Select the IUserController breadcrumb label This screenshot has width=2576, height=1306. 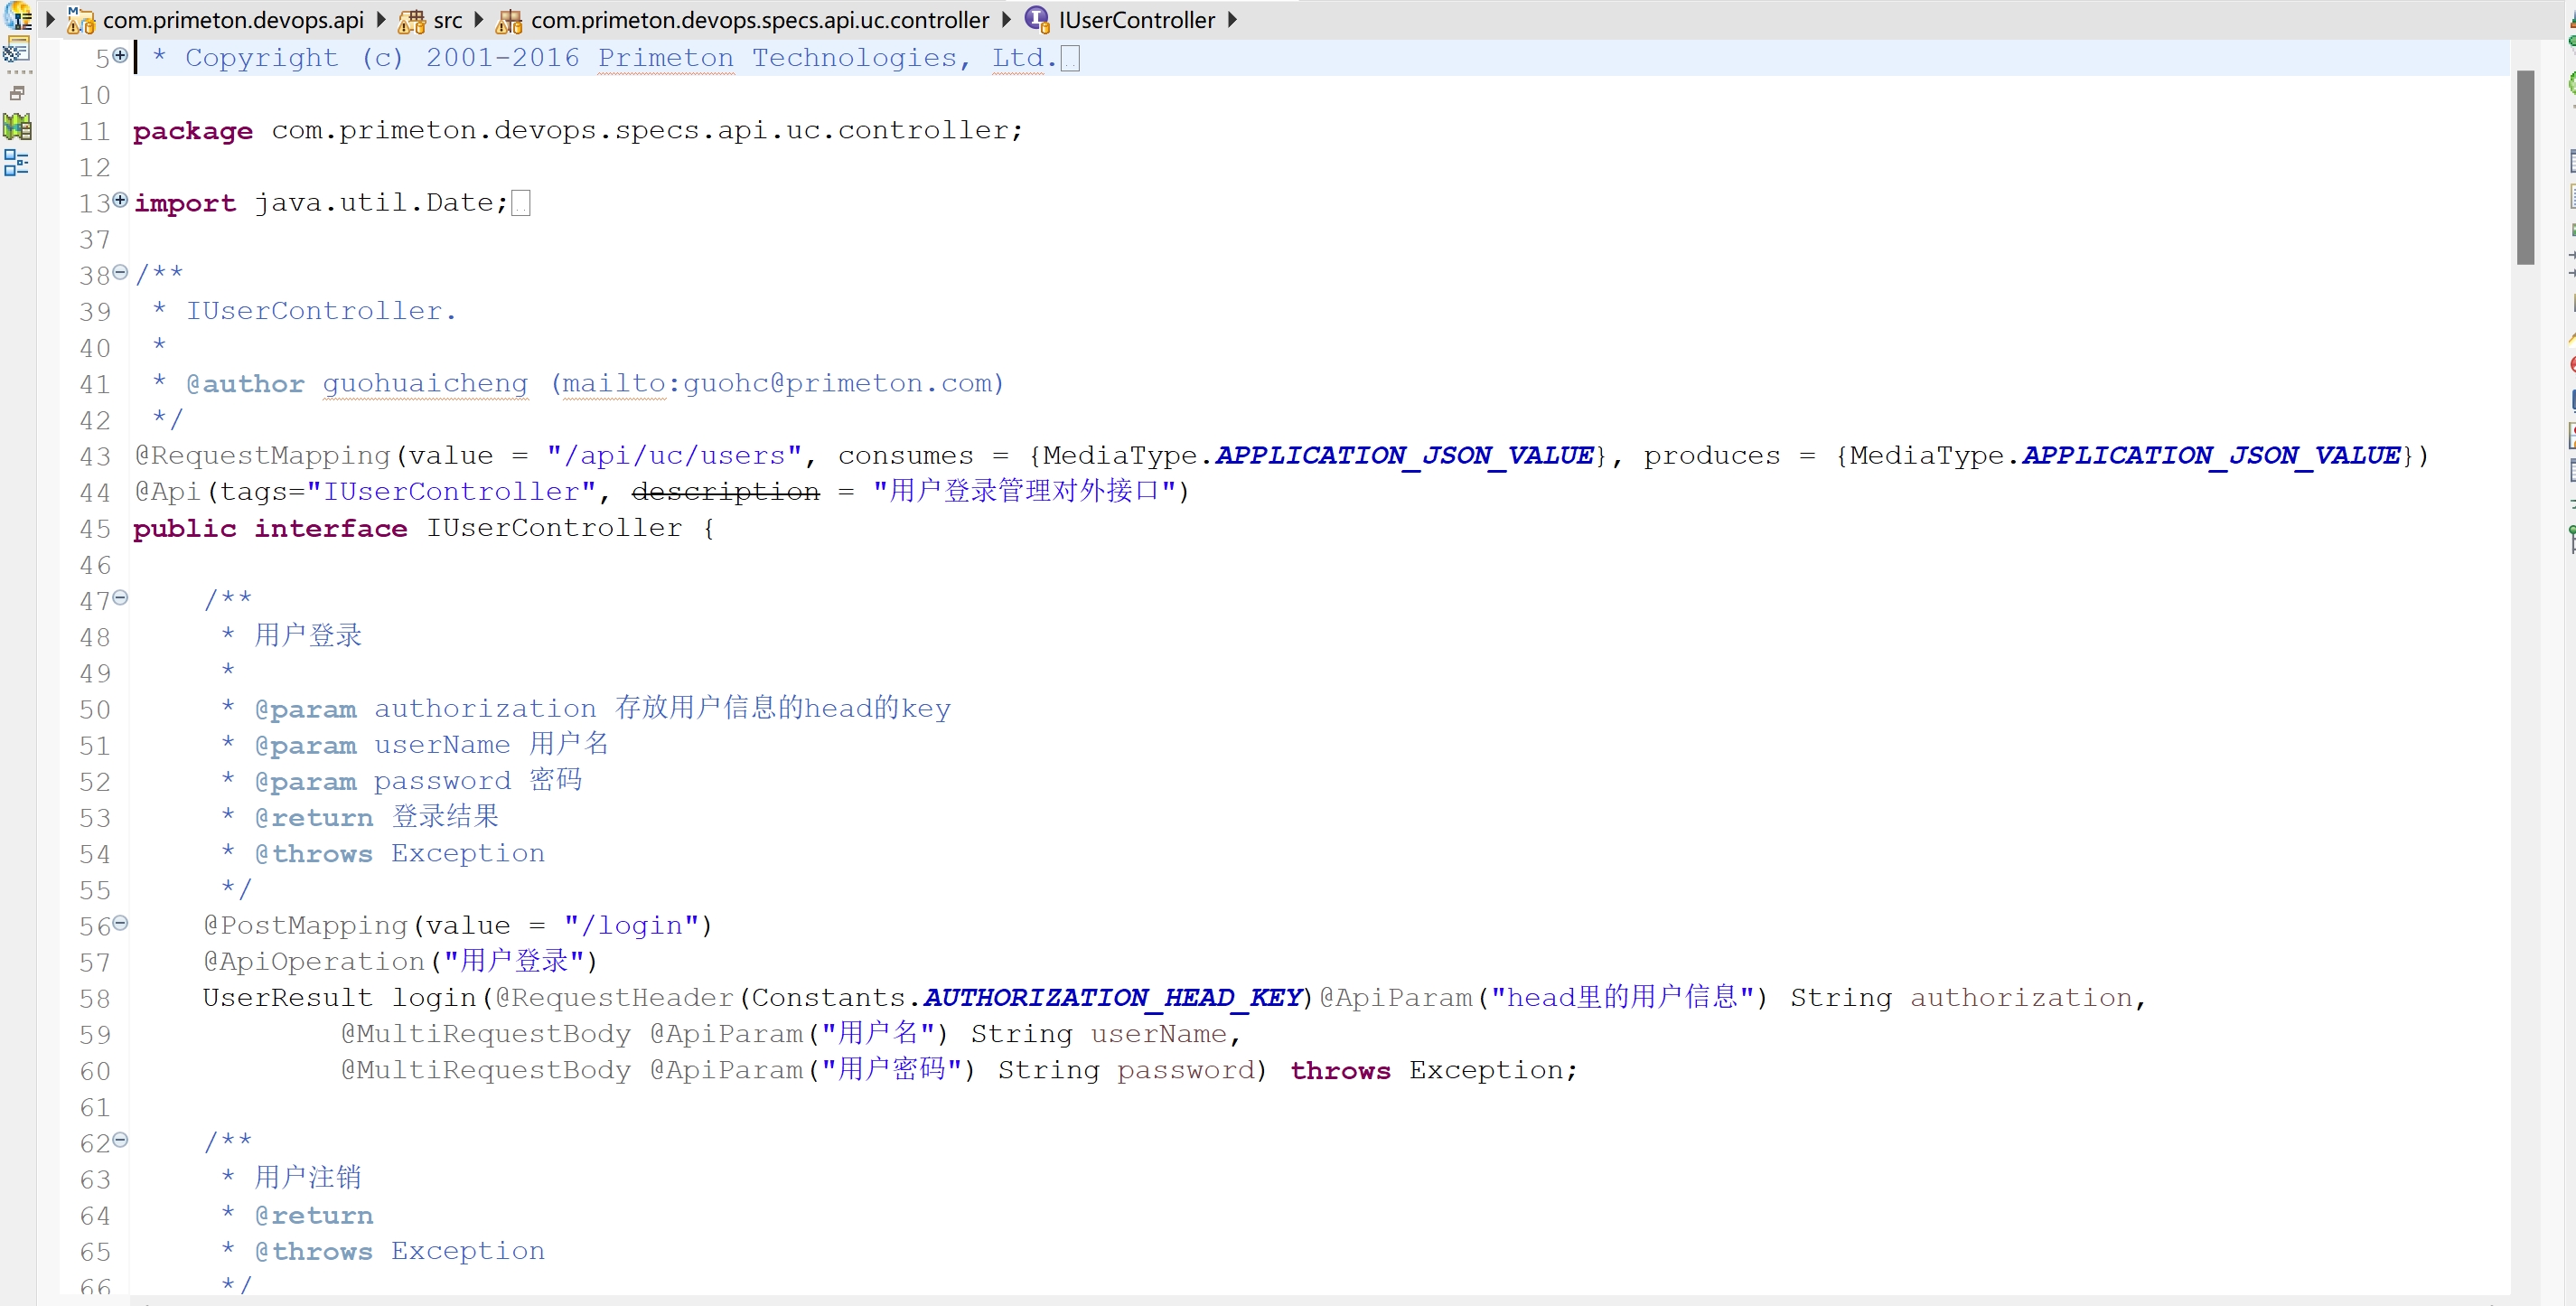[1136, 20]
